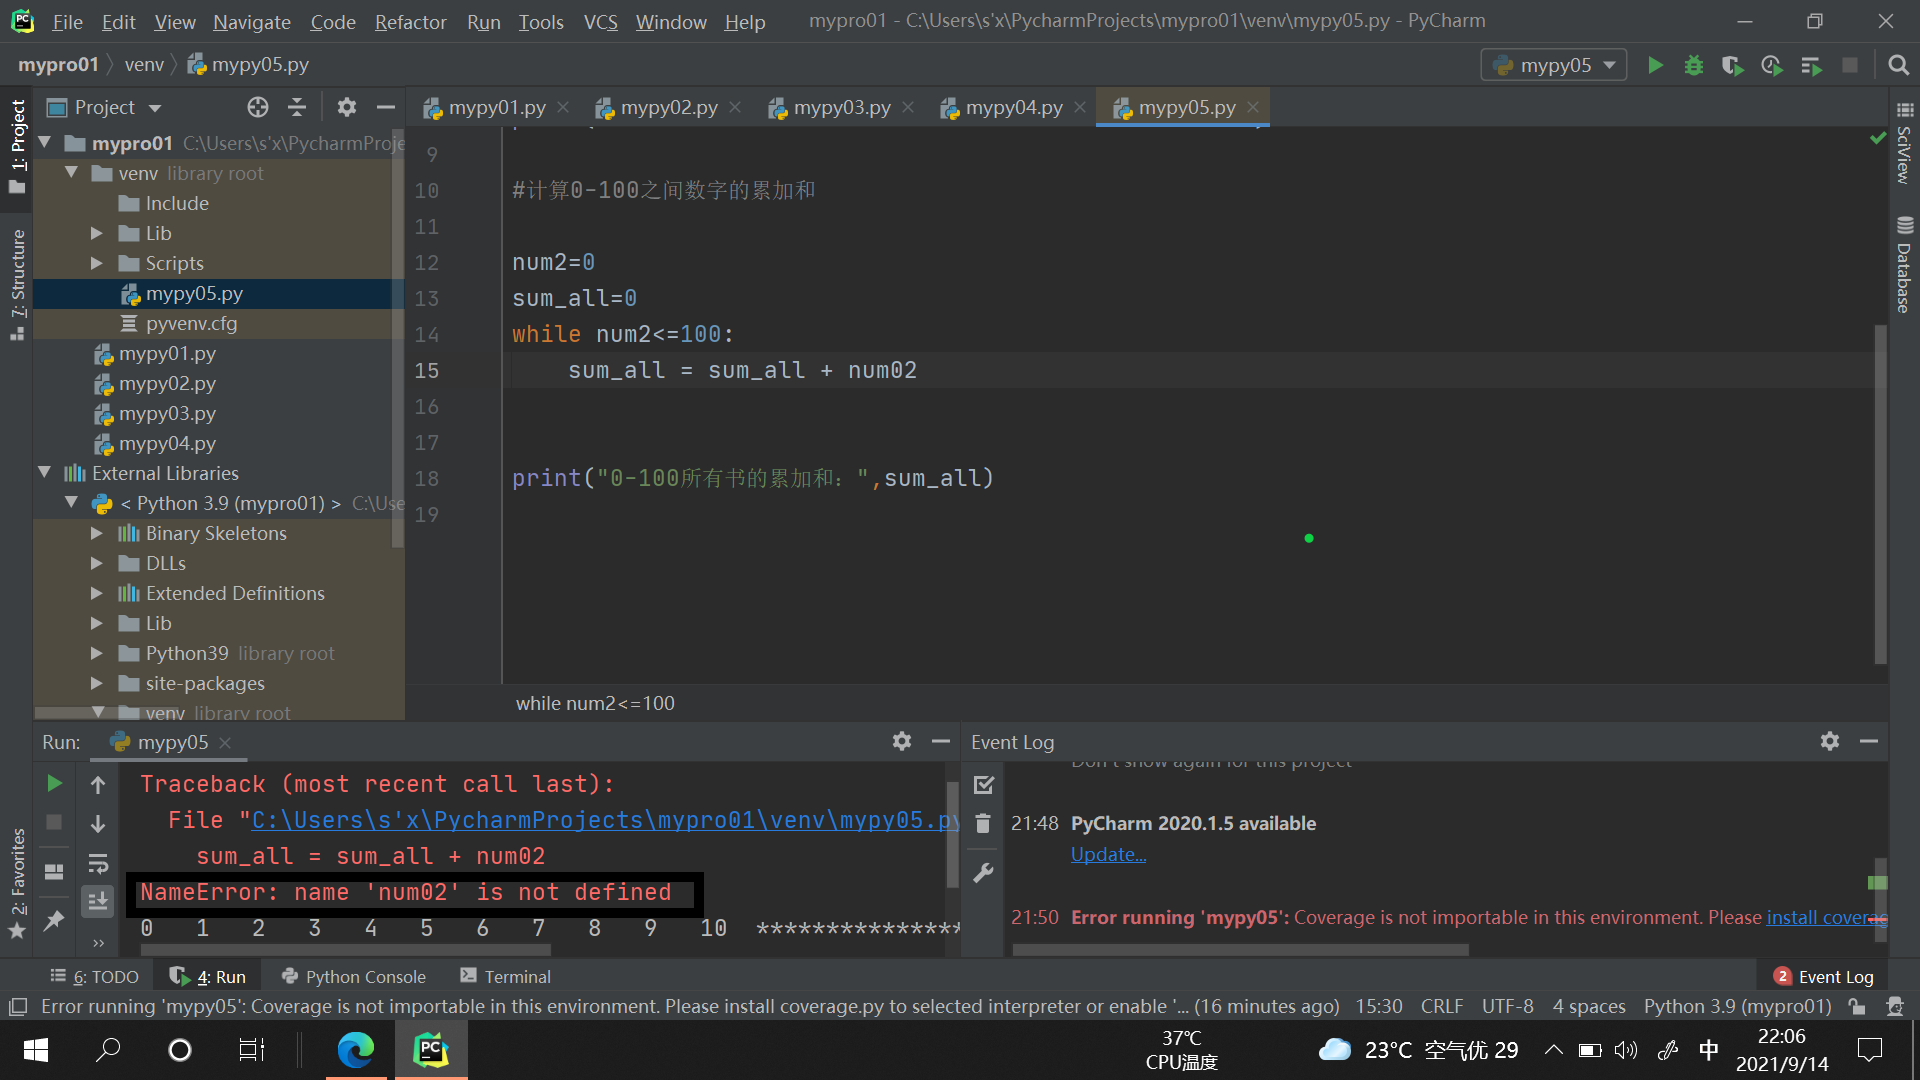The width and height of the screenshot is (1920, 1080).
Task: Hide the Project tool window
Action: [386, 107]
